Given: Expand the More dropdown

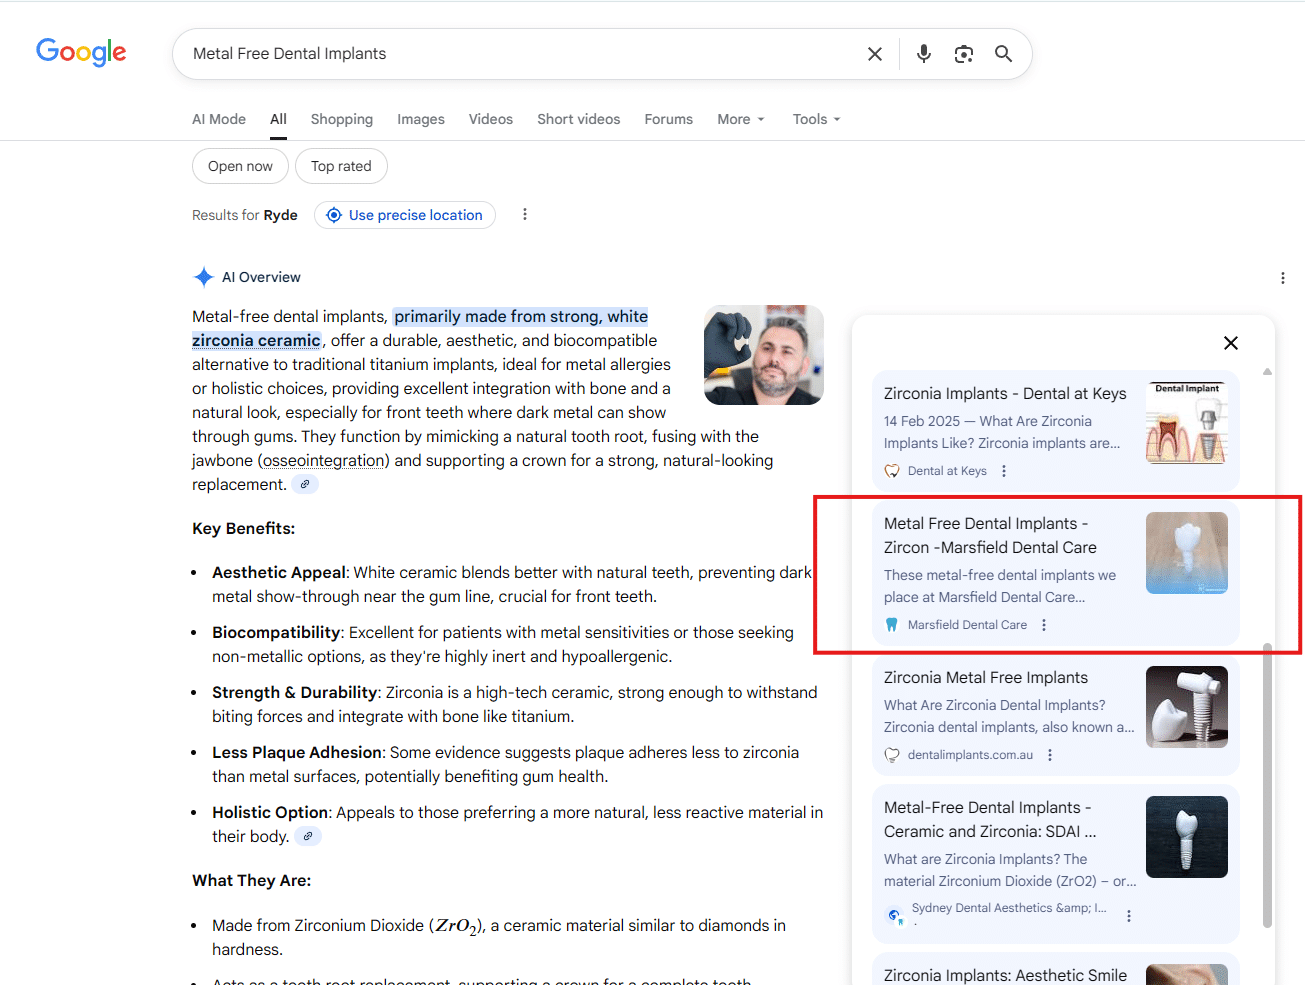Looking at the screenshot, I should click(740, 119).
